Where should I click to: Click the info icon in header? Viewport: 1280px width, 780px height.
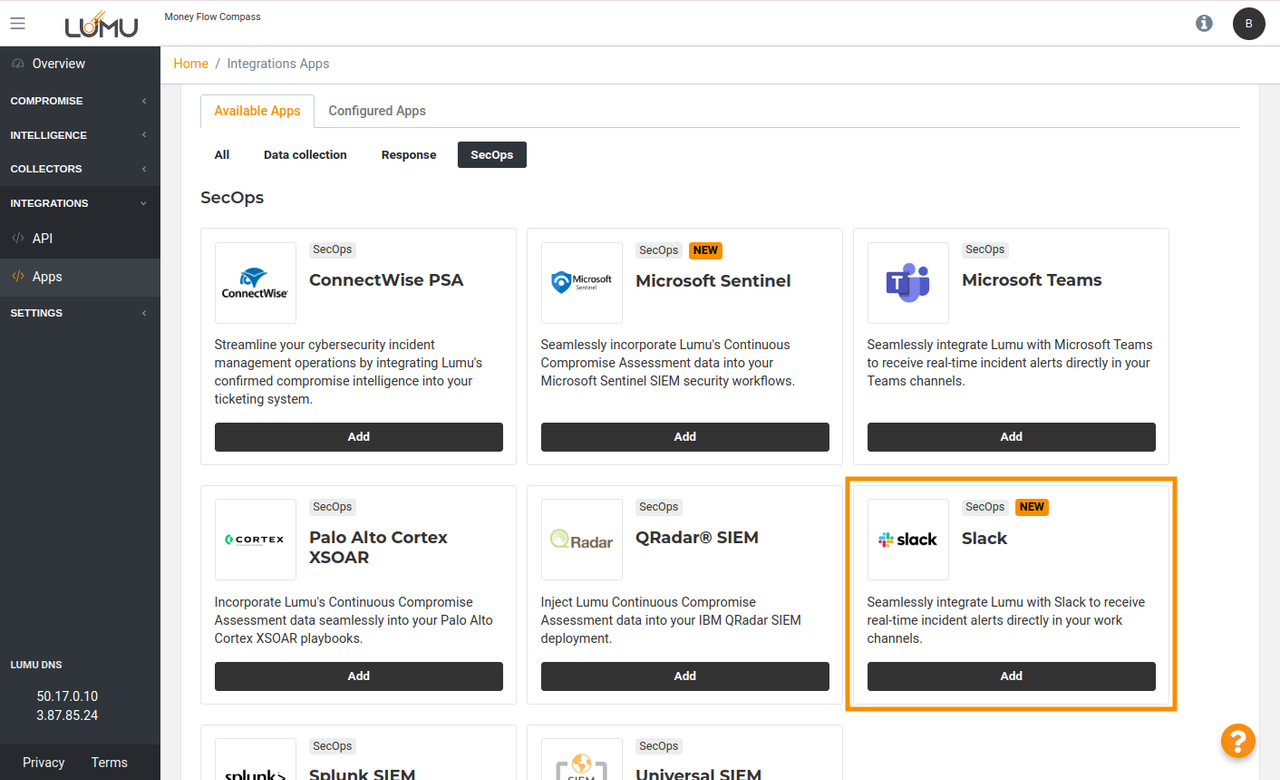(x=1204, y=23)
